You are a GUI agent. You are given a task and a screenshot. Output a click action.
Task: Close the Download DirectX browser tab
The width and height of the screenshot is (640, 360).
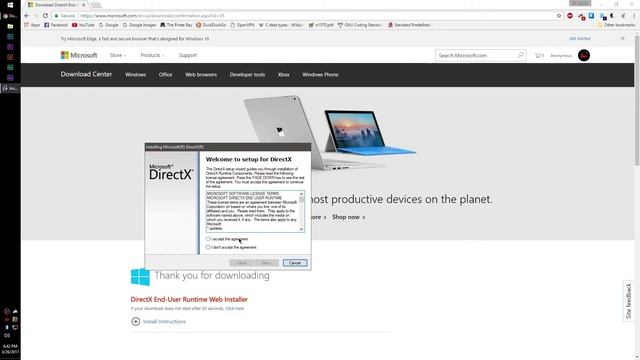click(84, 5)
